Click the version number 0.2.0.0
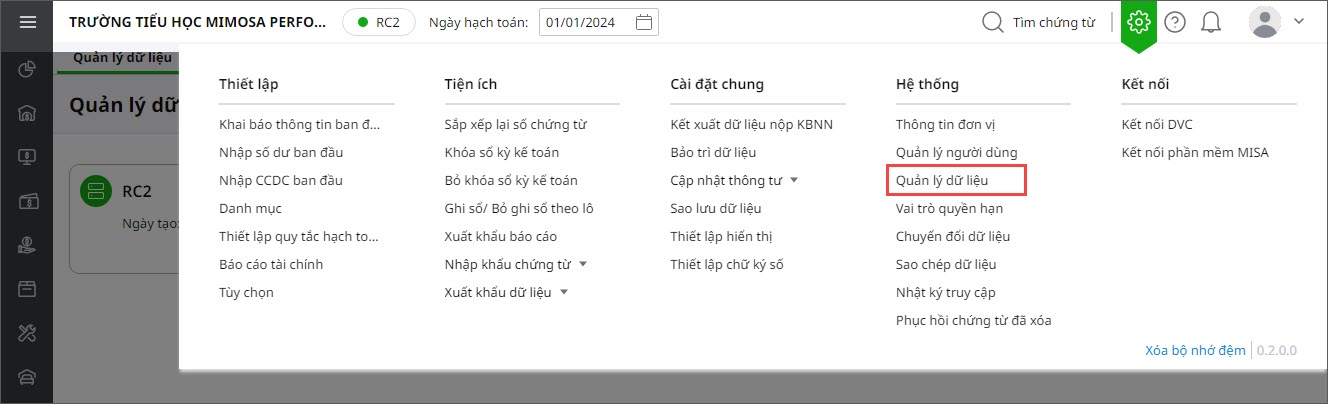Viewport: 1328px width, 404px height. tap(1276, 350)
